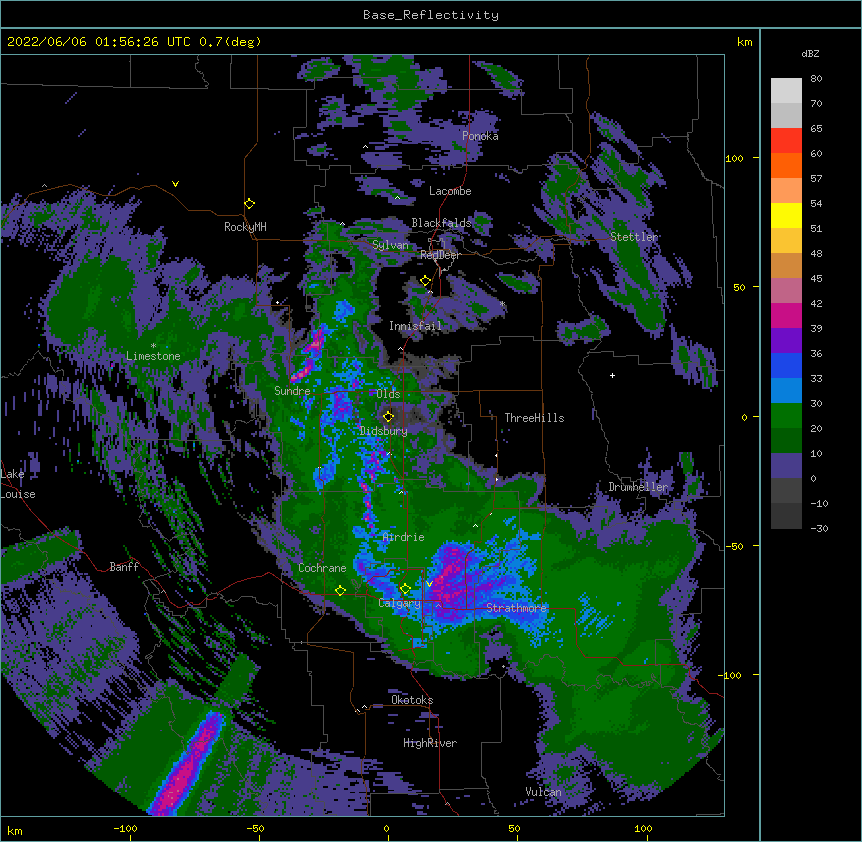
Task: Click the orange legend swatch between 60 and 57
Action: [x=786, y=165]
